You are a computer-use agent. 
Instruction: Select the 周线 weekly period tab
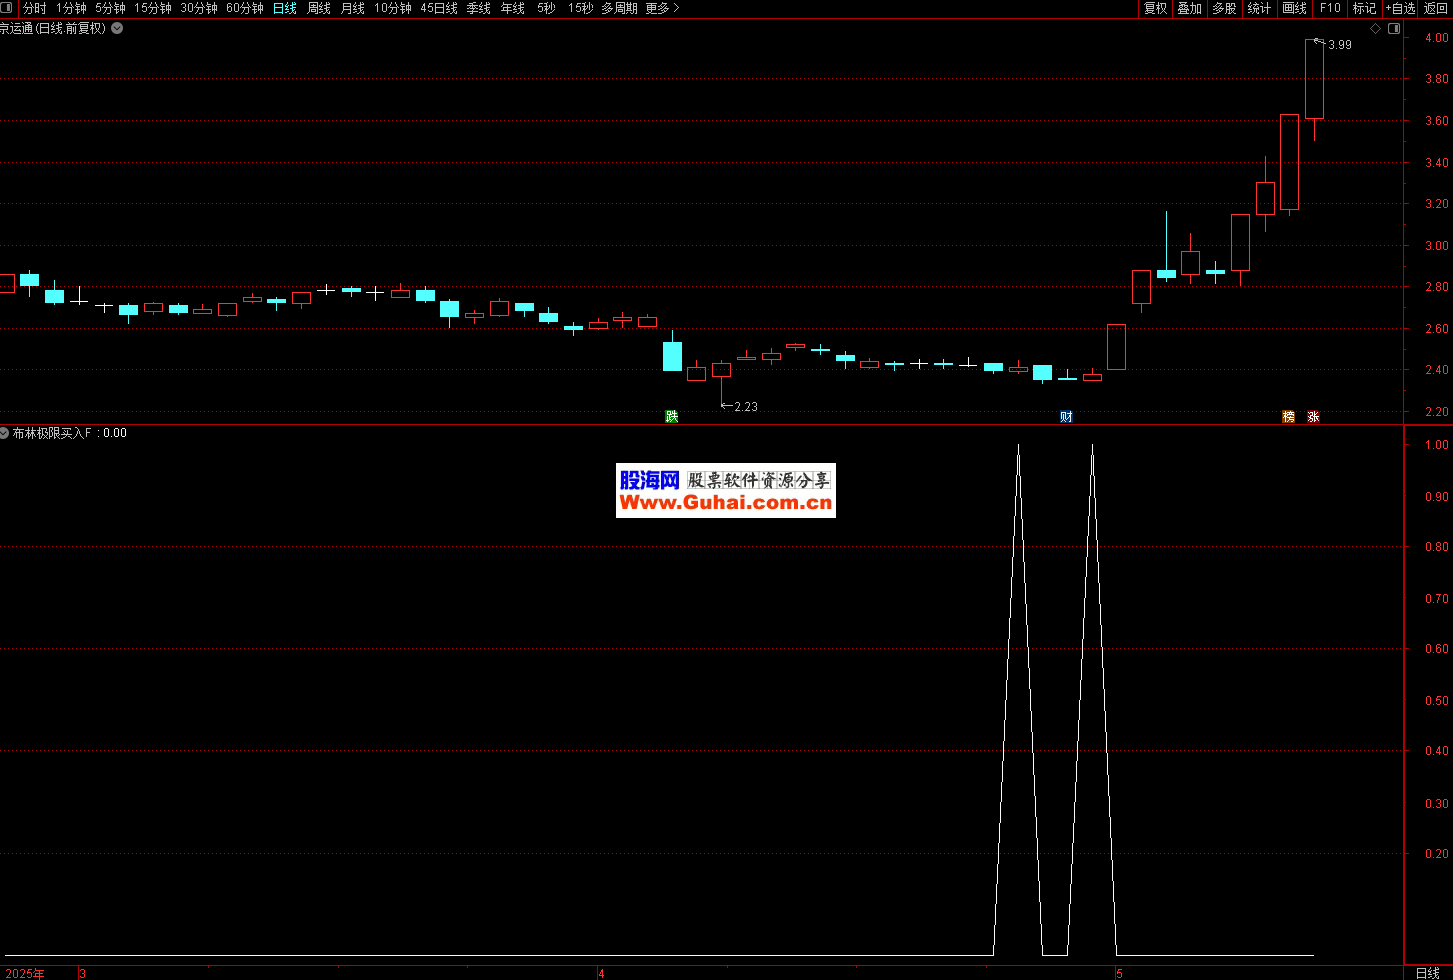pos(319,8)
